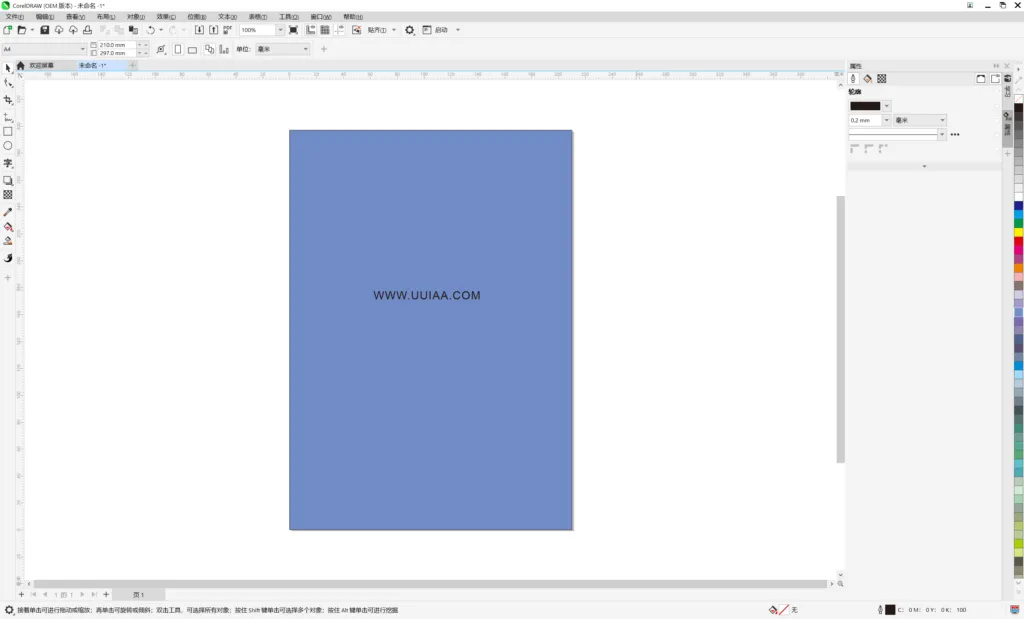This screenshot has width=1024, height=619.
Task: Switch to the 未命名 -1 document tab
Action: [x=92, y=65]
